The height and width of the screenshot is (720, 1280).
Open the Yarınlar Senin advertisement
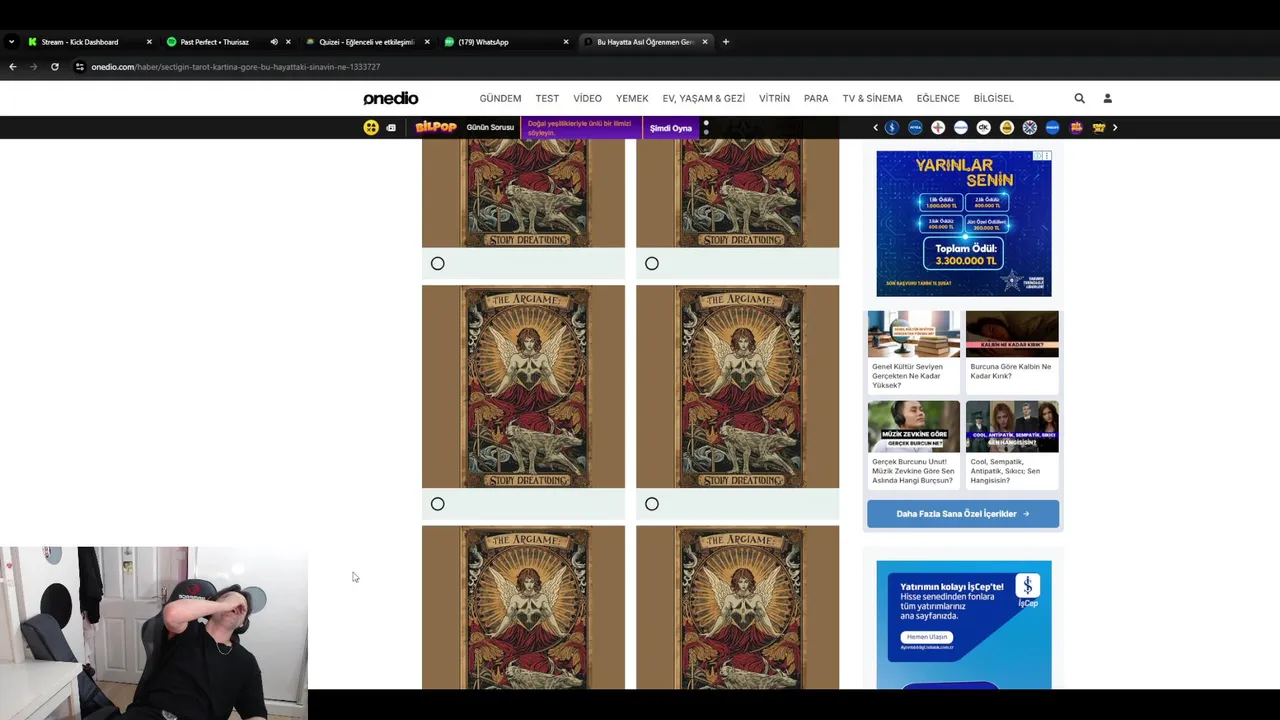(964, 223)
